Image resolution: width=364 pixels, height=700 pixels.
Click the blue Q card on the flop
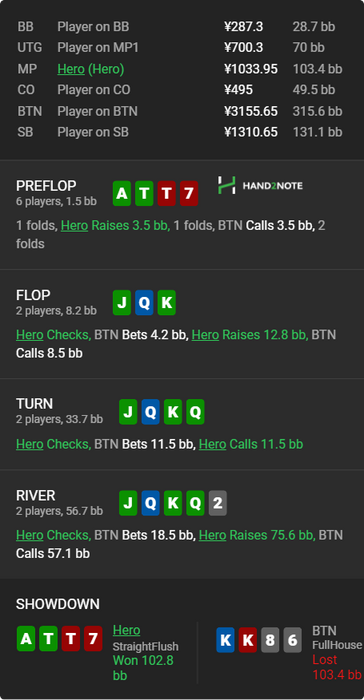pyautogui.click(x=144, y=303)
